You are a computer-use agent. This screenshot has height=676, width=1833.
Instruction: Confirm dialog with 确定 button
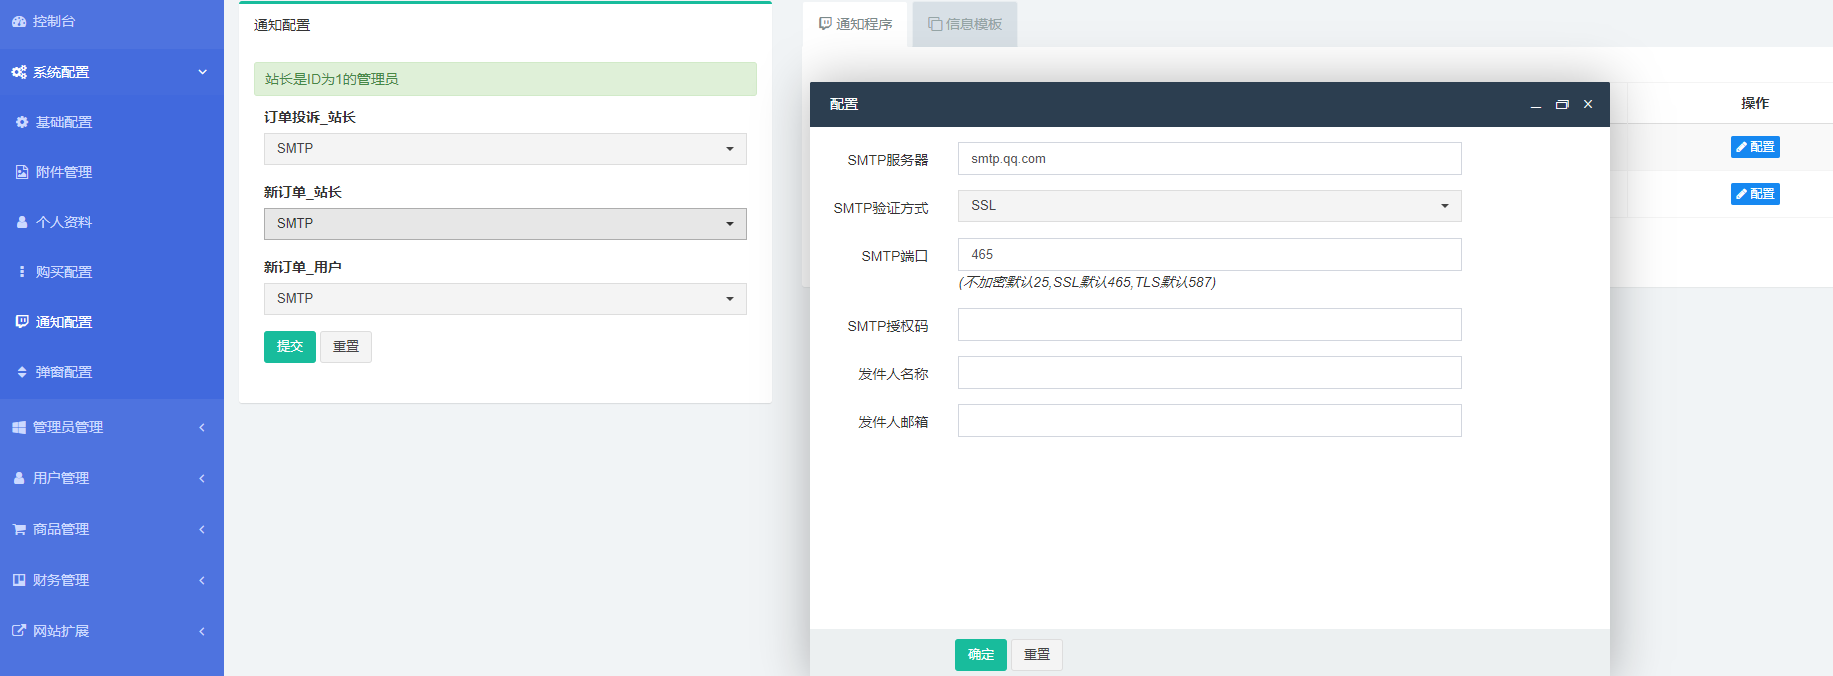tap(981, 655)
